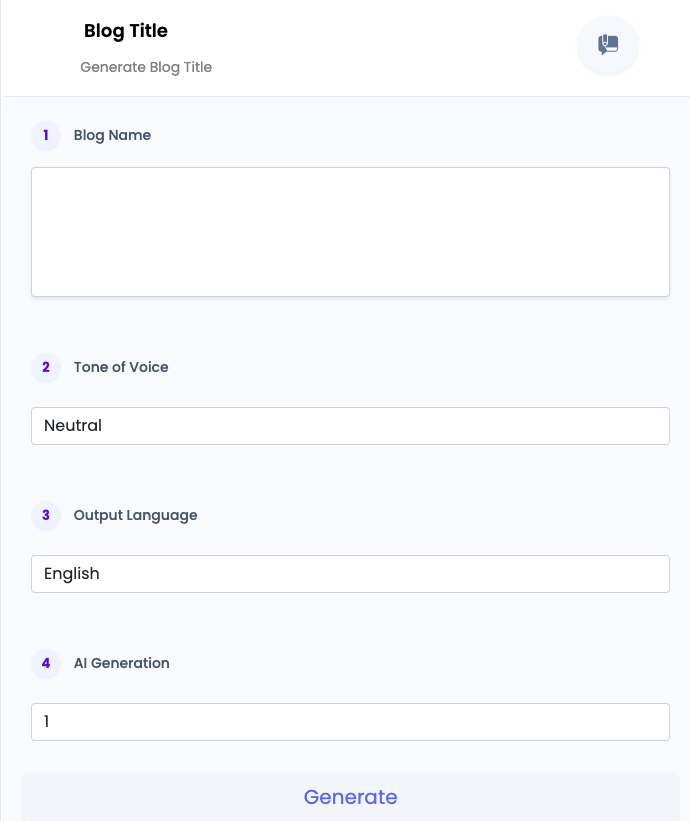Screen dimensions: 690x821
Task: Focus the Blog Name text area
Action: 350,232
